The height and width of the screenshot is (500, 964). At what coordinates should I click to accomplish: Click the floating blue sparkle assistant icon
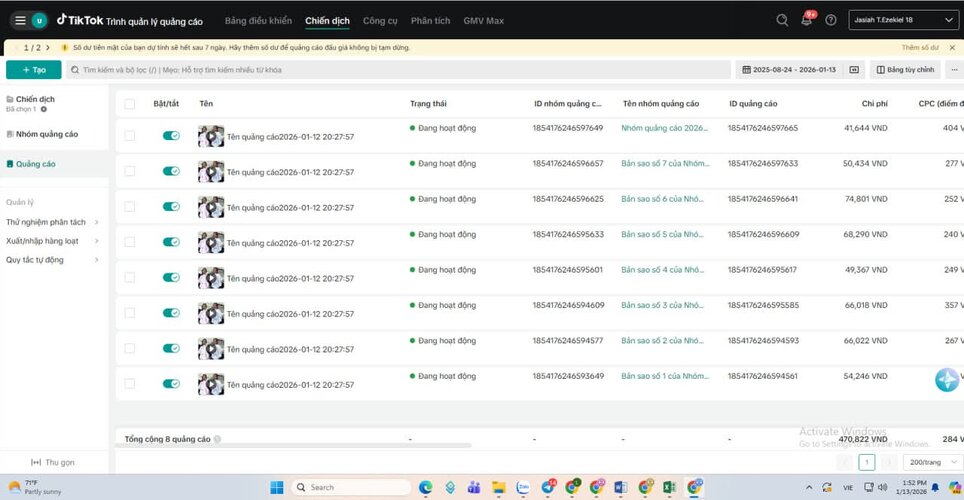tap(946, 380)
